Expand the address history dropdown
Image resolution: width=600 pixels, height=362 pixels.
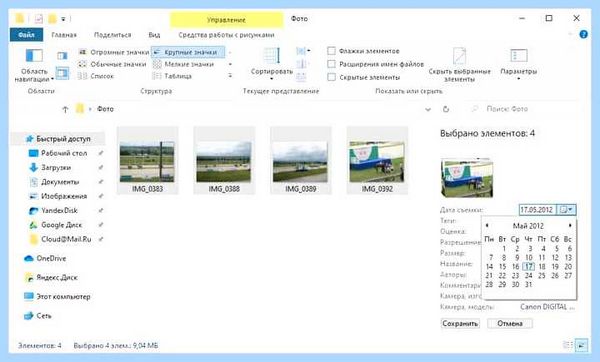pos(428,109)
